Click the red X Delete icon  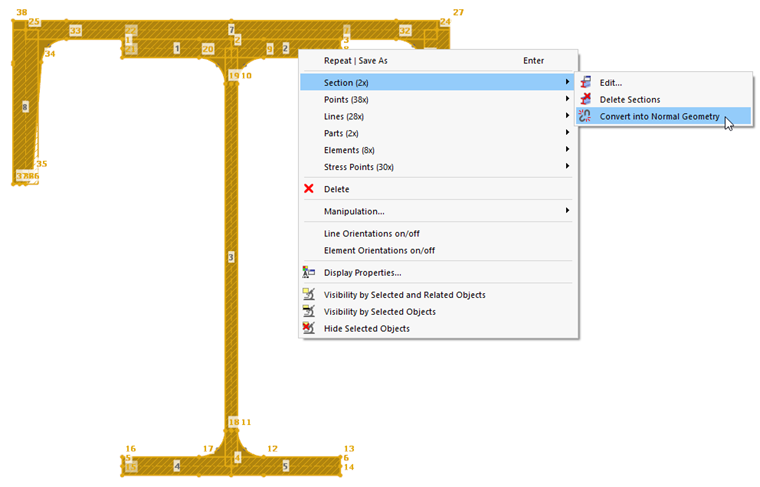click(x=309, y=189)
